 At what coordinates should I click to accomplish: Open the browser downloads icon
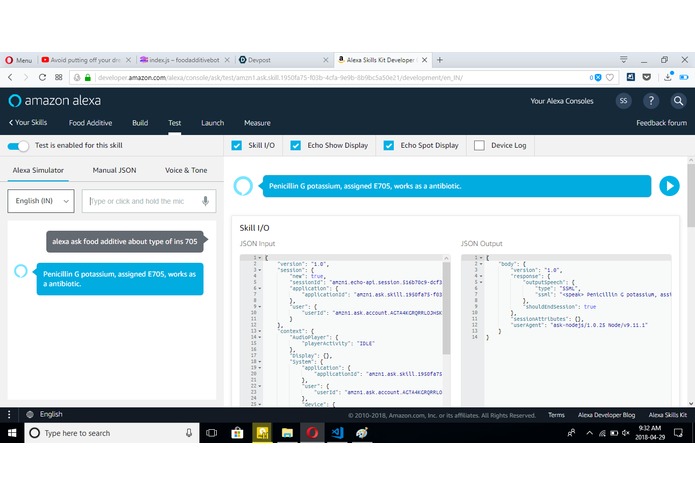(x=668, y=78)
